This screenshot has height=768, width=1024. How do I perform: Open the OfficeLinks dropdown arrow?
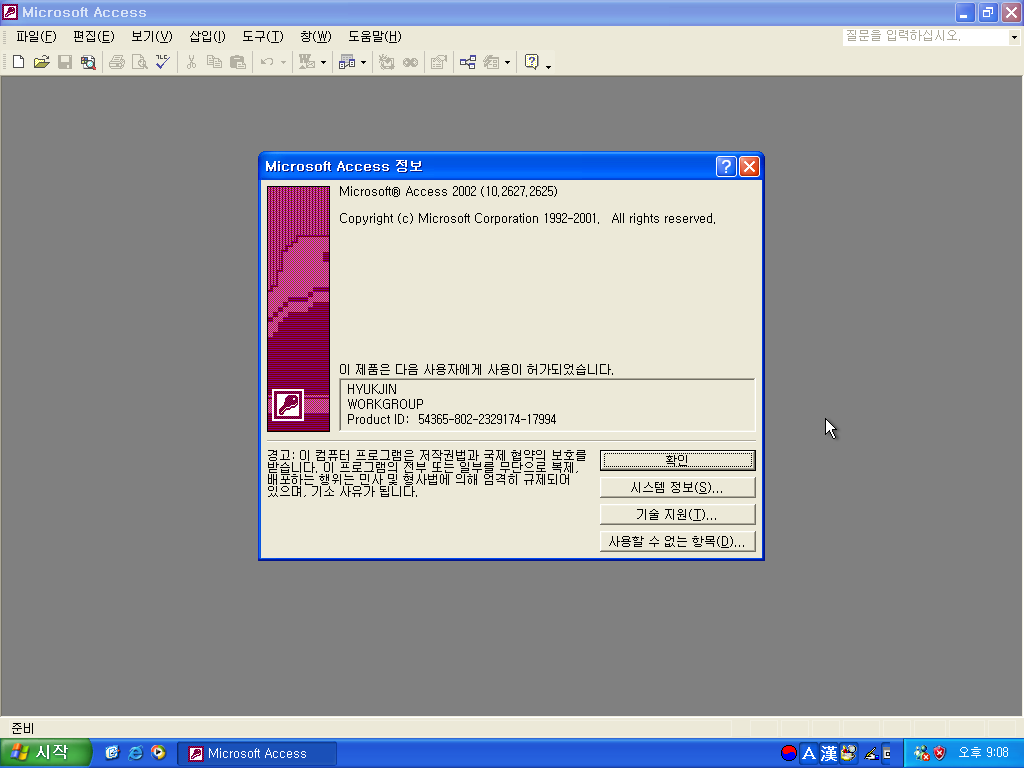(323, 63)
